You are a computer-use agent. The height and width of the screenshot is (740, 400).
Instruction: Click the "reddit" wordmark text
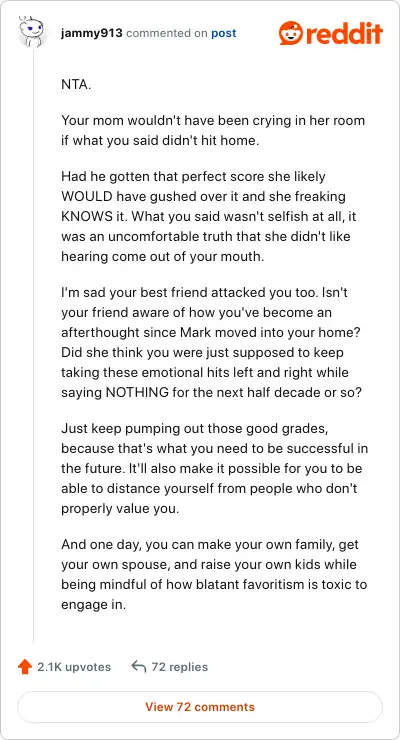(x=343, y=33)
